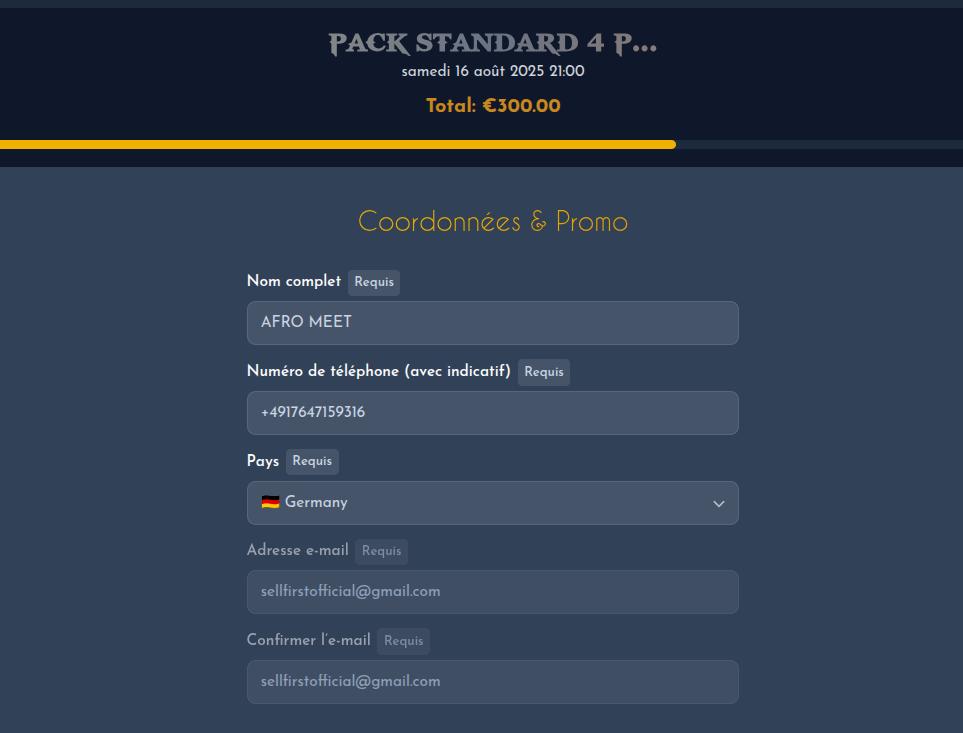The image size is (963, 733).
Task: Expand the country list via chevron arrow
Action: coord(719,503)
